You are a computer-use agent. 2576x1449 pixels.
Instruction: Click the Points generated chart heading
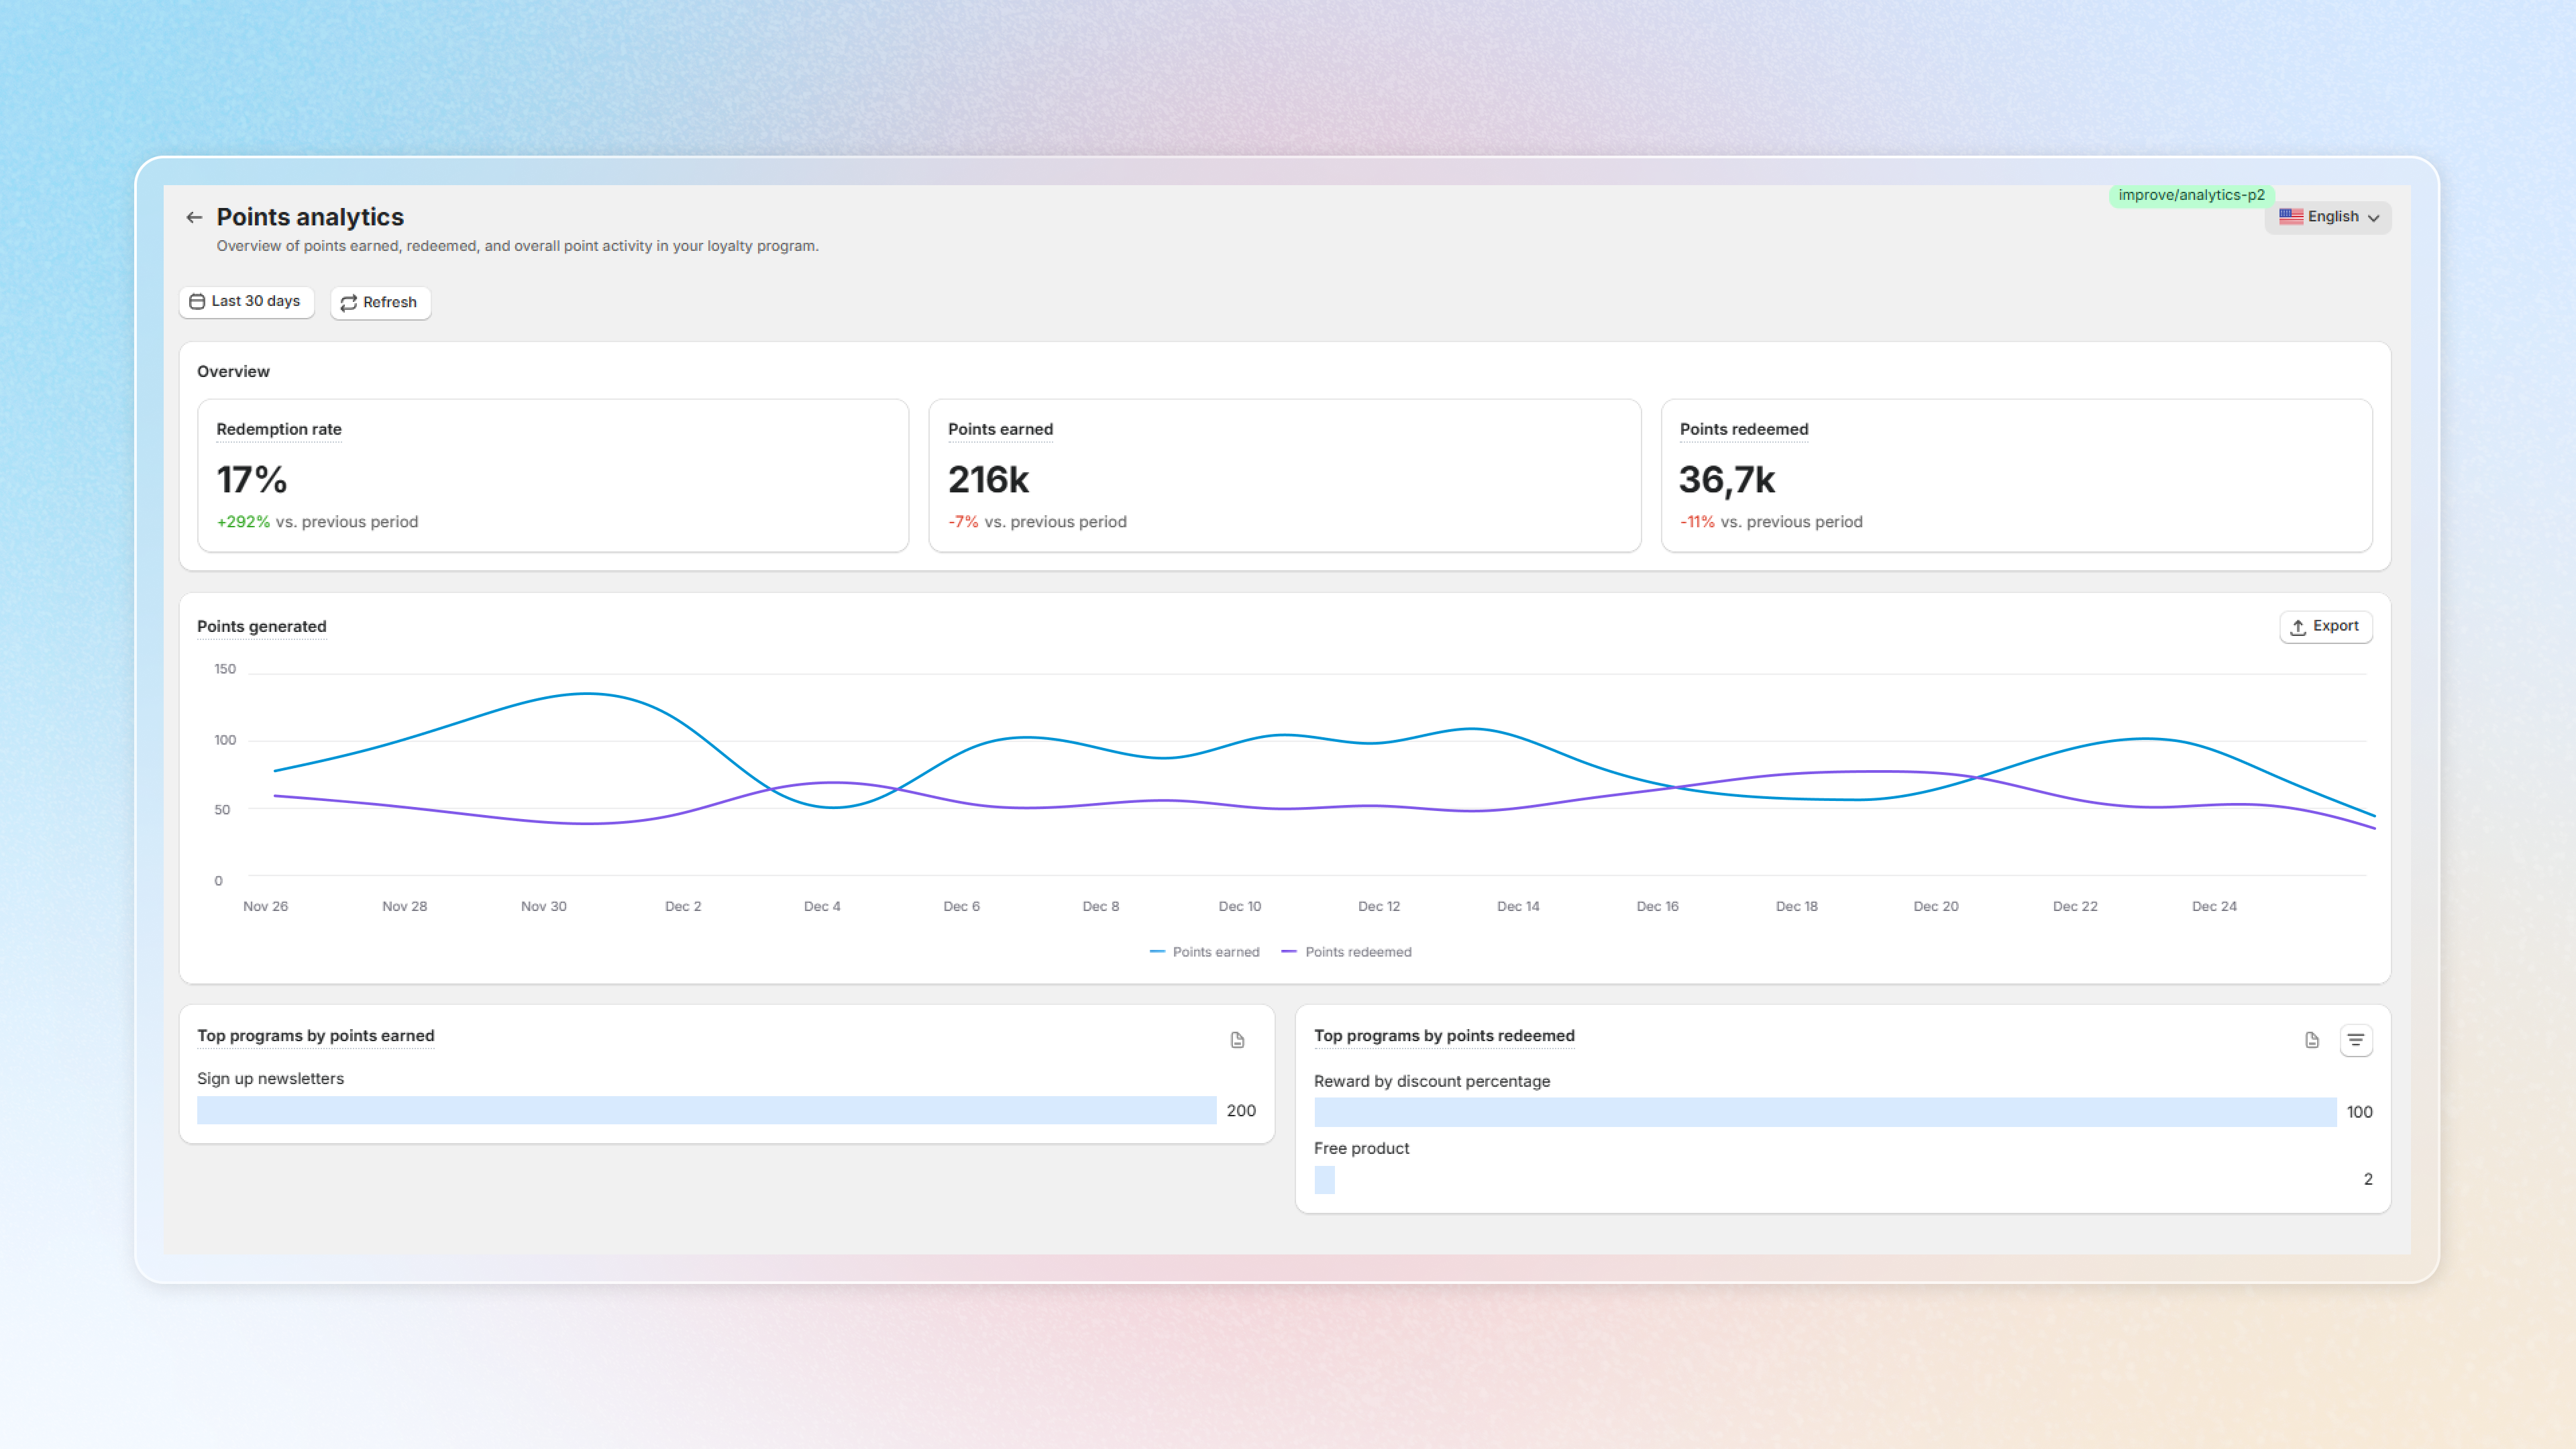(262, 626)
